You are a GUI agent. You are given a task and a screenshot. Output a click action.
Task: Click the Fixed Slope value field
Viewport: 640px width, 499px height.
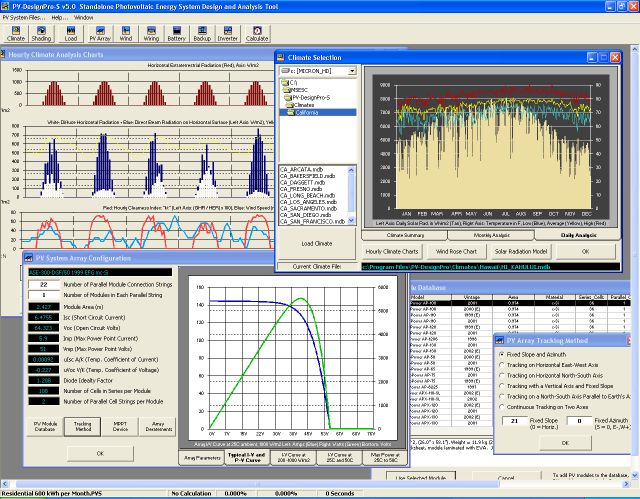(514, 423)
